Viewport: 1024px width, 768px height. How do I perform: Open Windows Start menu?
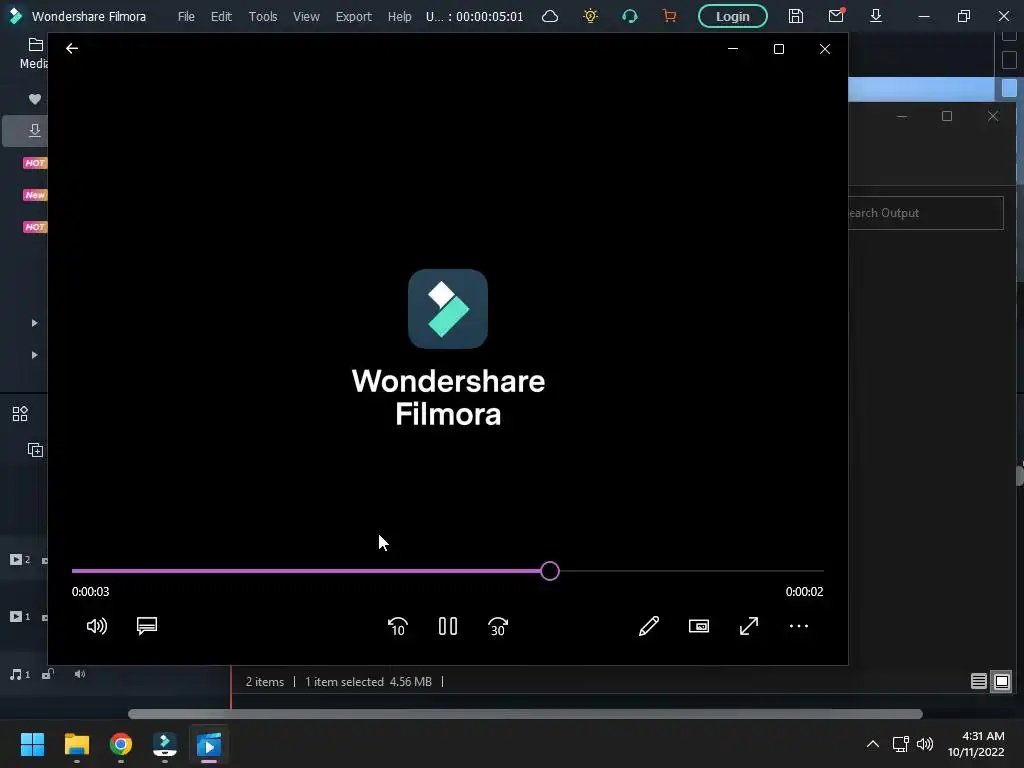(x=32, y=744)
